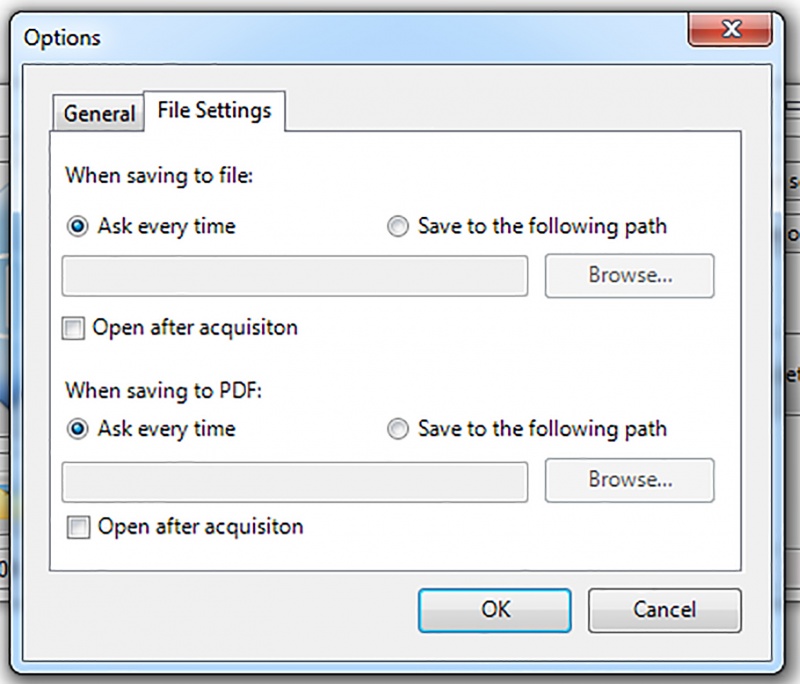Switch to the General tab
Viewport: 800px width, 684px height.
click(98, 114)
